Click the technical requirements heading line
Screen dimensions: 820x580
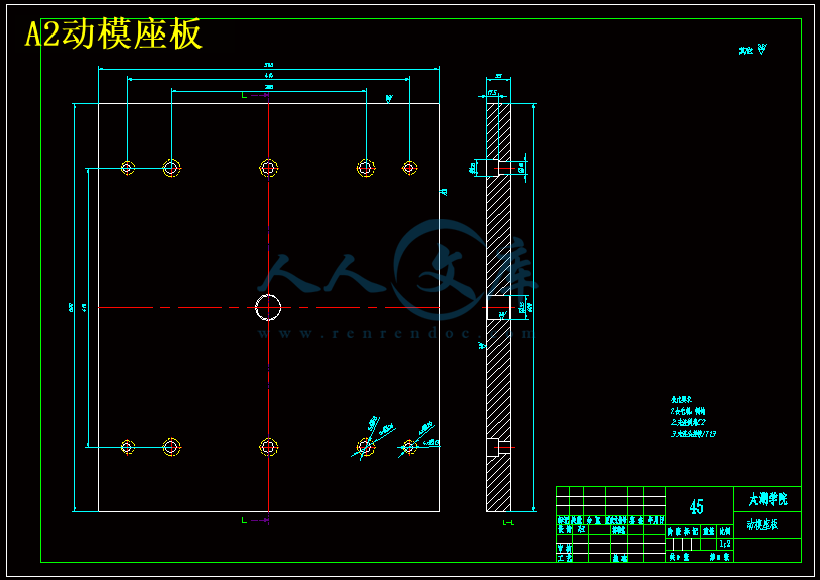pyautogui.click(x=681, y=400)
